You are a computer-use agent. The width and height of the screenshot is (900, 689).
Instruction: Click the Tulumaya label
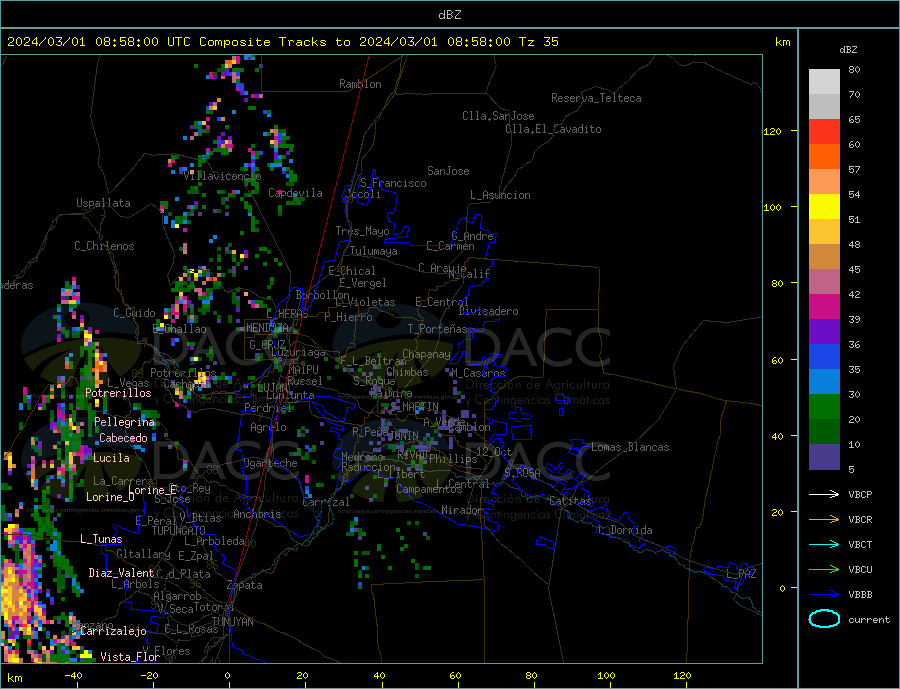373,251
